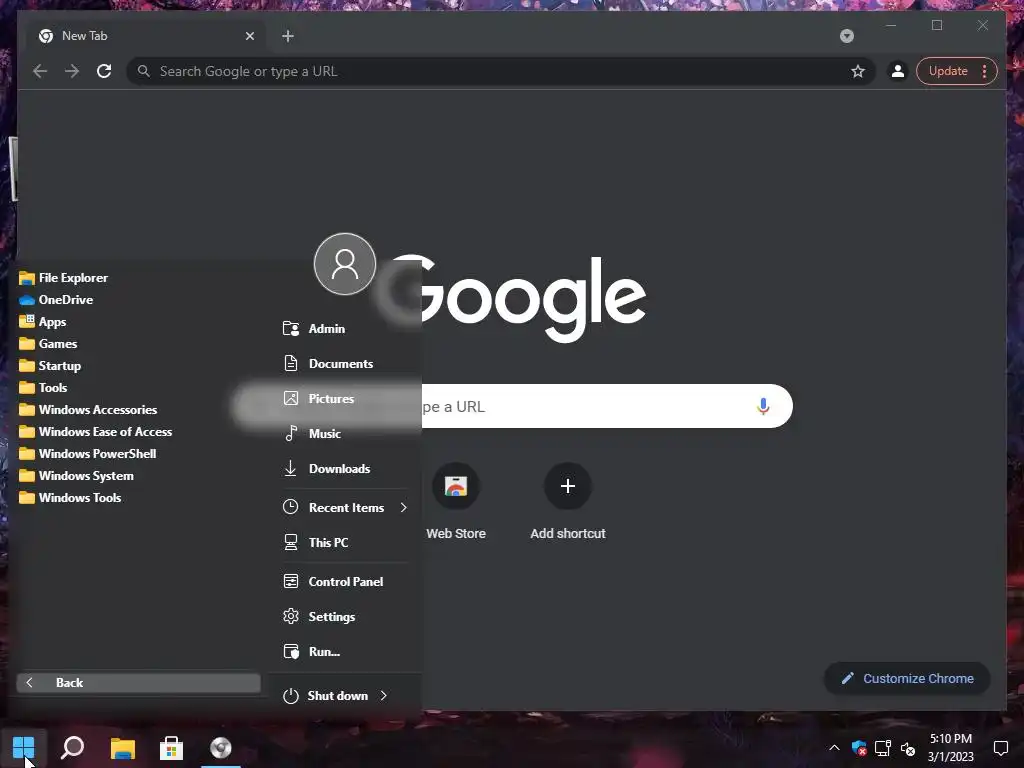Open File Explorer from the taskbar
This screenshot has height=768, width=1024.
pyautogui.click(x=122, y=748)
